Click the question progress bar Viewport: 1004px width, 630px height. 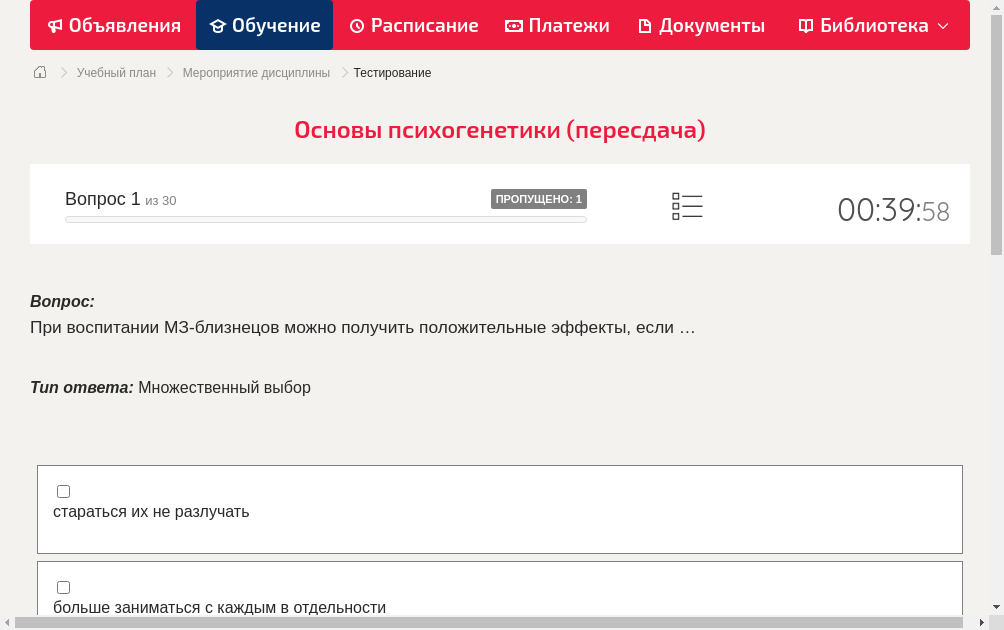(x=325, y=219)
